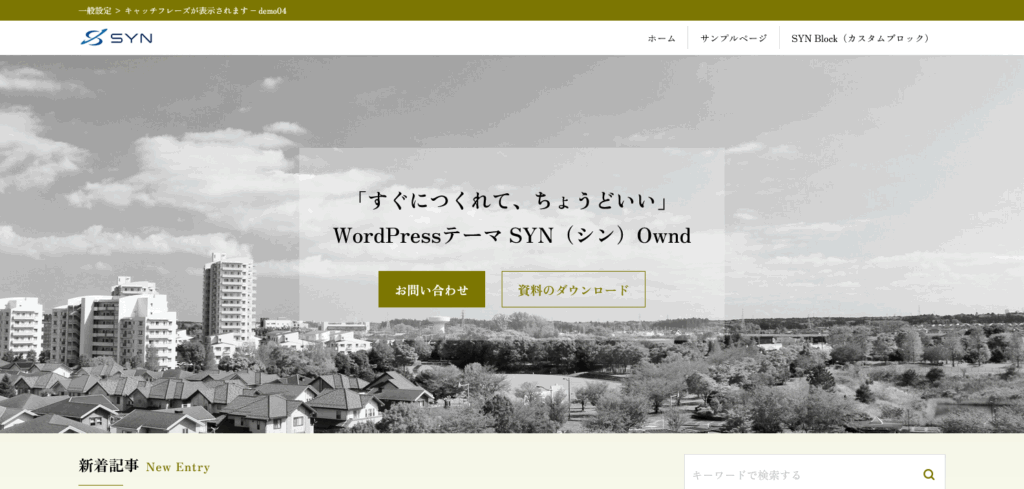Click the tall apartment tower in hero image
Image resolution: width=1024 pixels, height=489 pixels.
point(228,295)
